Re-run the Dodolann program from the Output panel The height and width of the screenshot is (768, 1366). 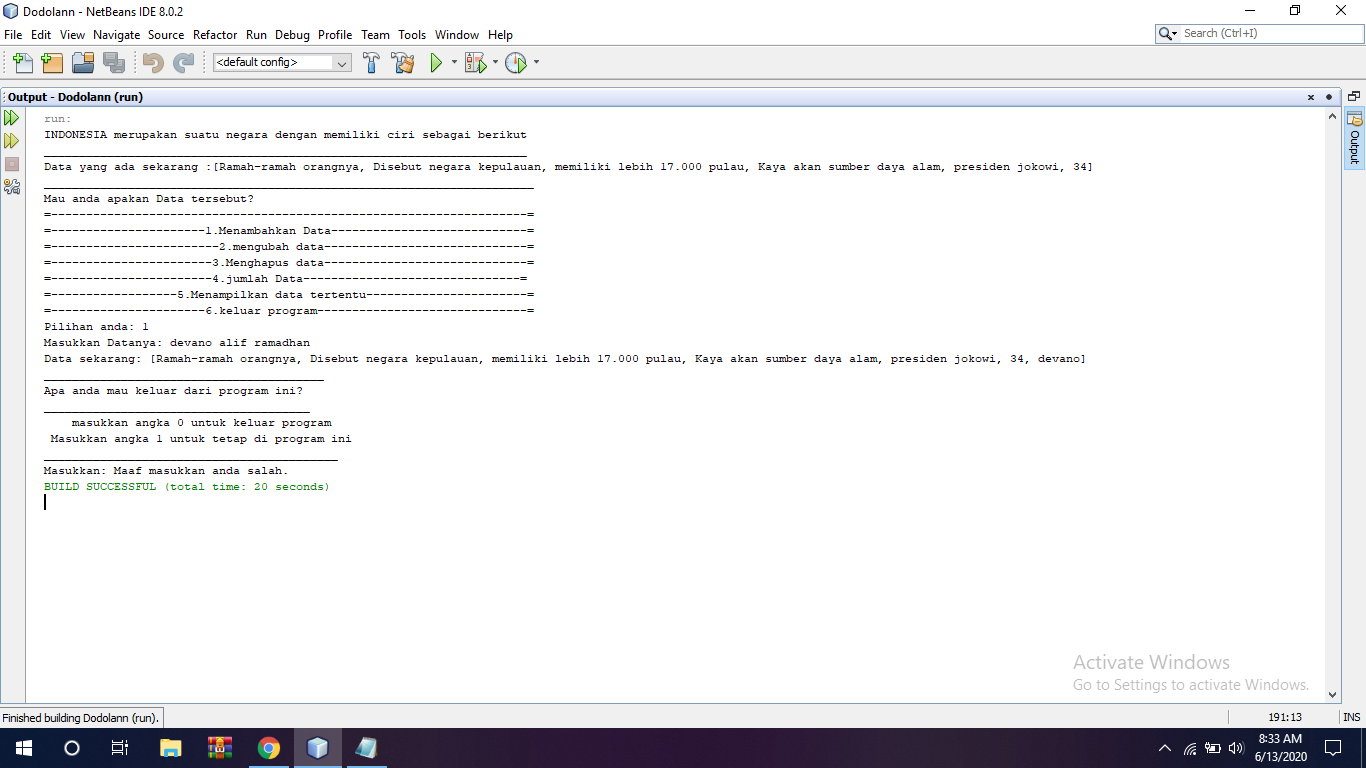pos(11,117)
